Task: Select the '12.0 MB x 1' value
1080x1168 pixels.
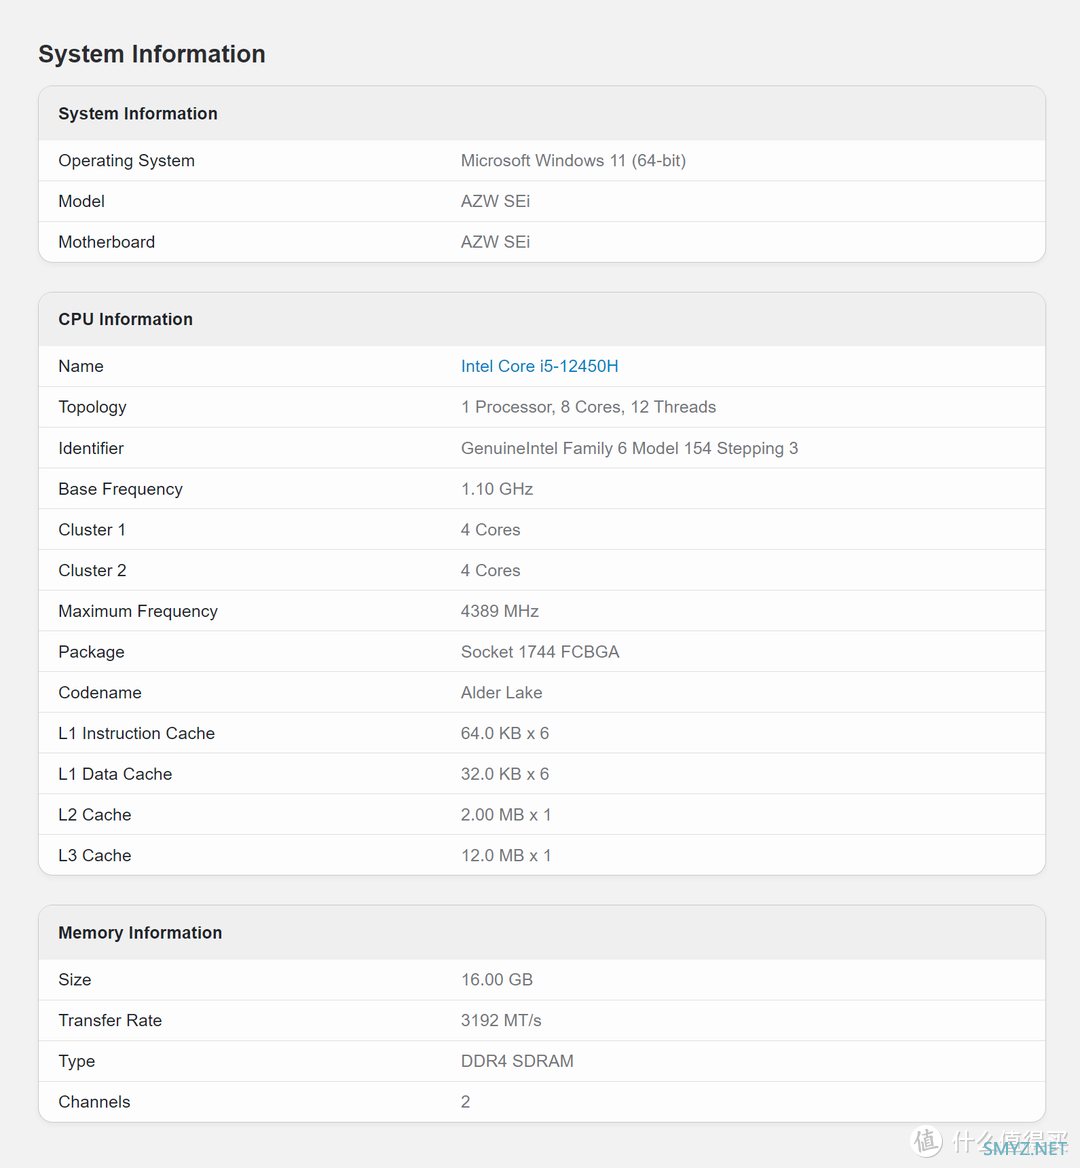Action: [x=506, y=856]
